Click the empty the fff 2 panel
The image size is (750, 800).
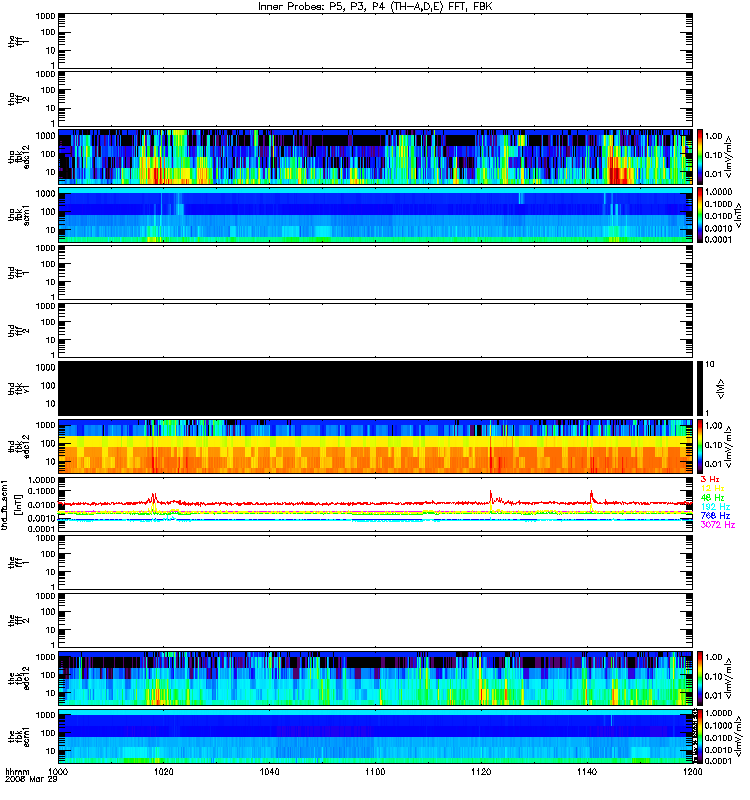pos(376,620)
